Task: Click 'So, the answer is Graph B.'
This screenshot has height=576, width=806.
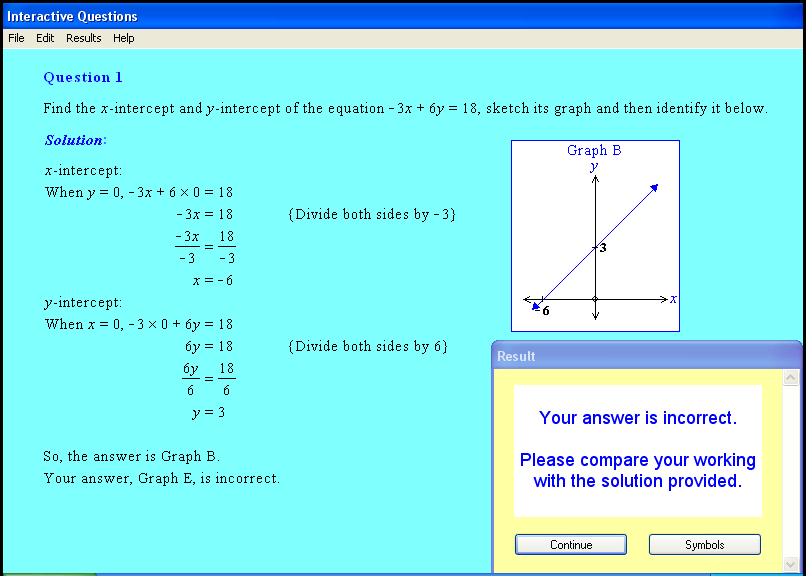Action: (x=132, y=456)
